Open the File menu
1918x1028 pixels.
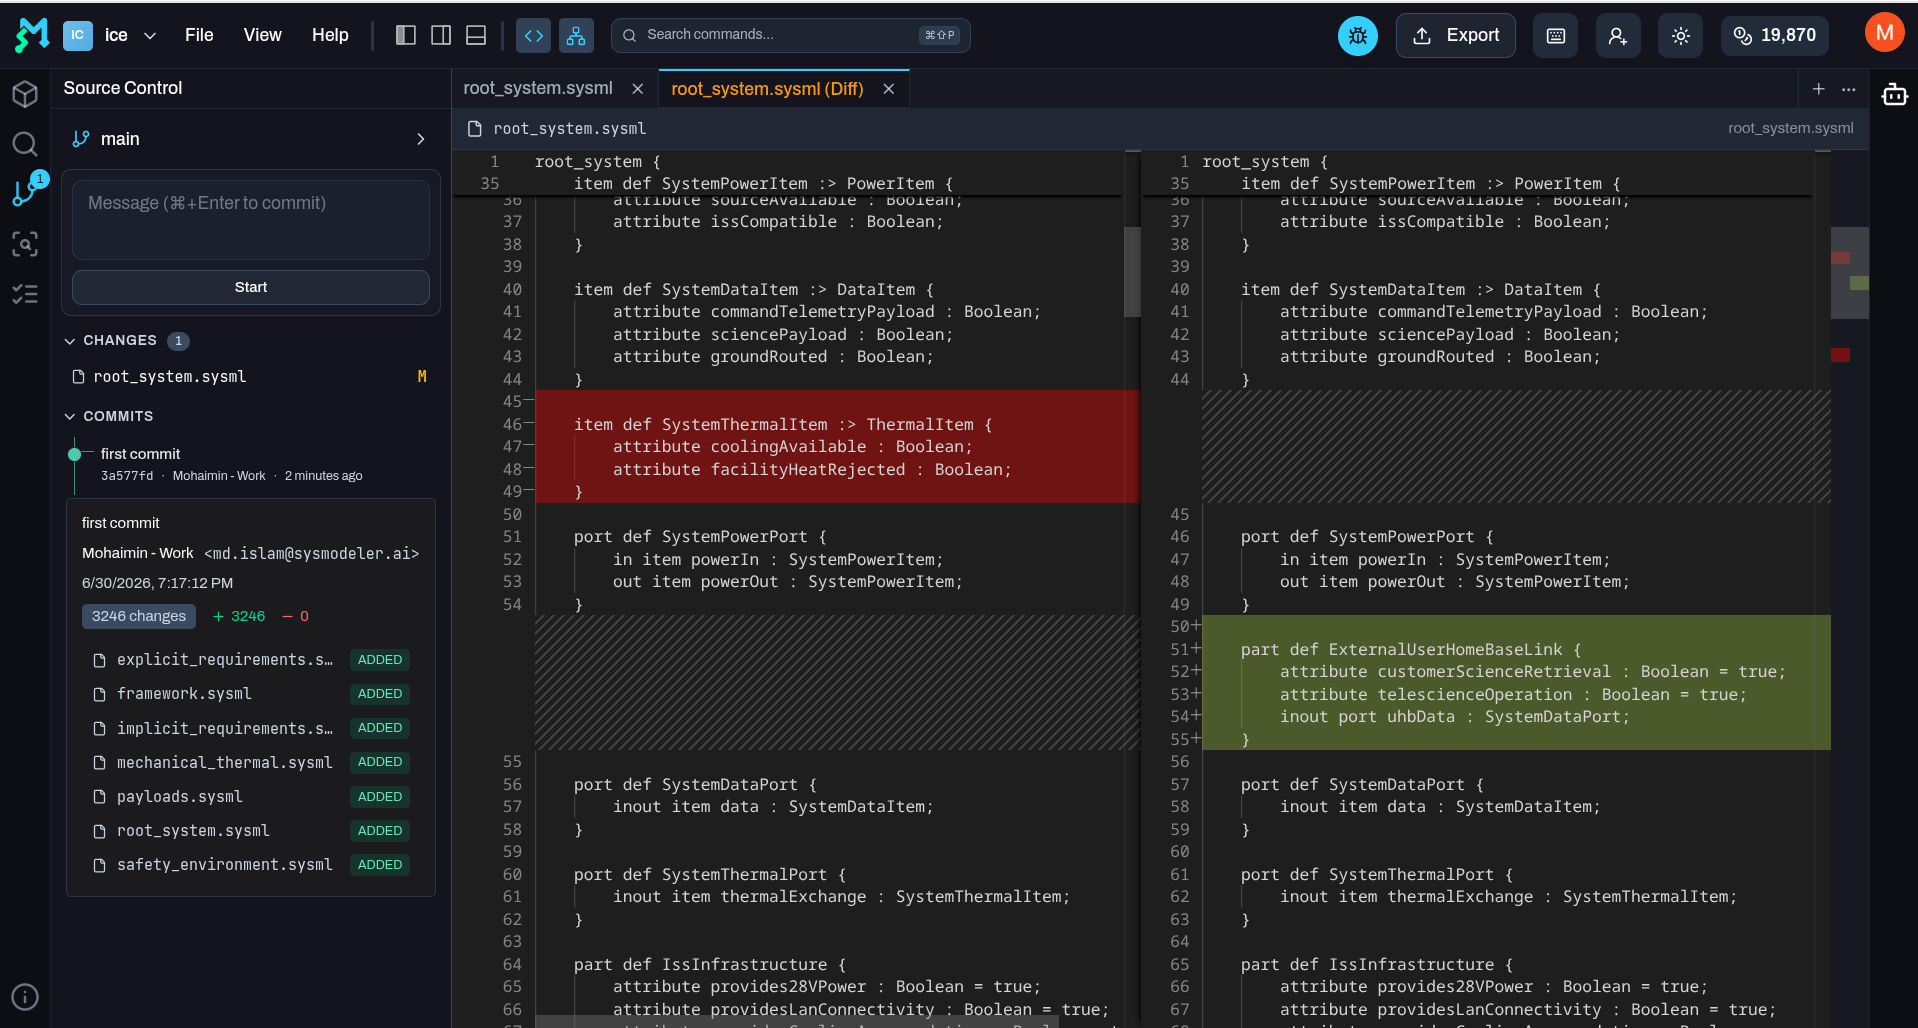[199, 36]
